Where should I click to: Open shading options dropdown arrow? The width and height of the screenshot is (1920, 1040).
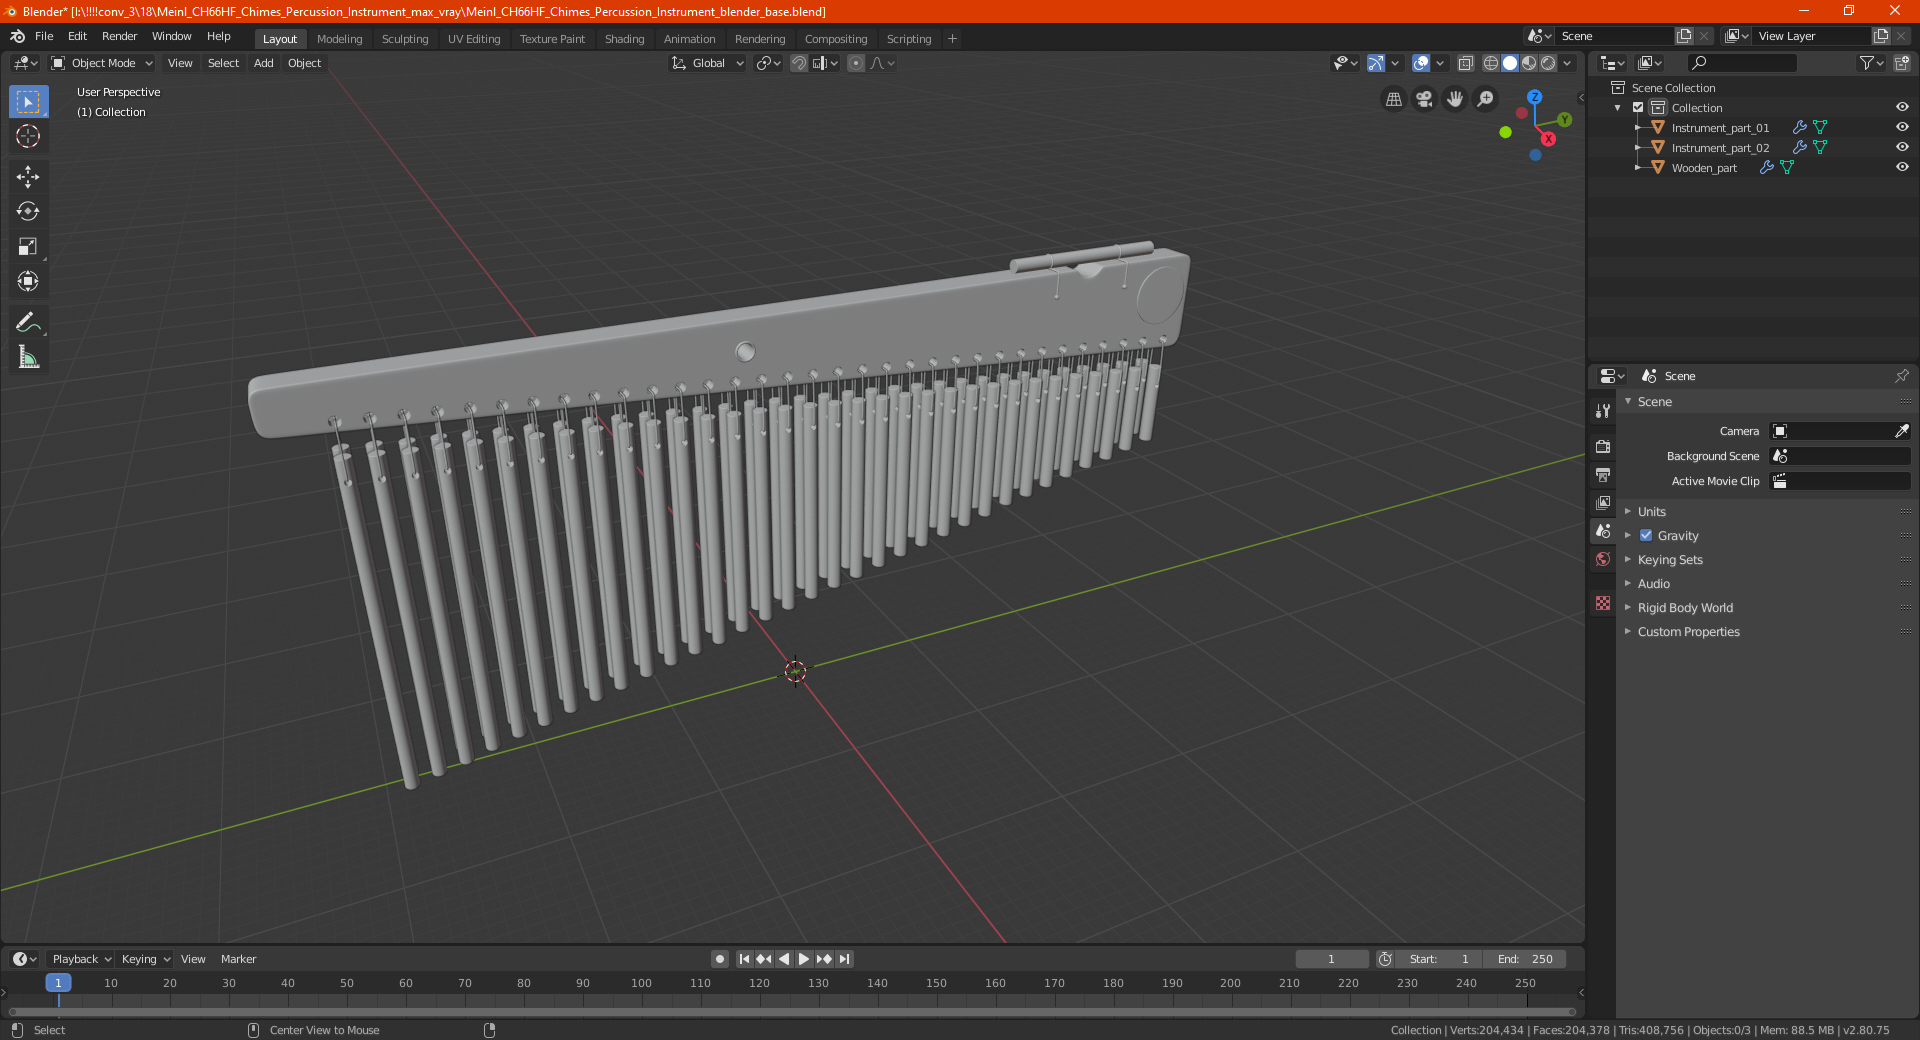coord(1567,63)
